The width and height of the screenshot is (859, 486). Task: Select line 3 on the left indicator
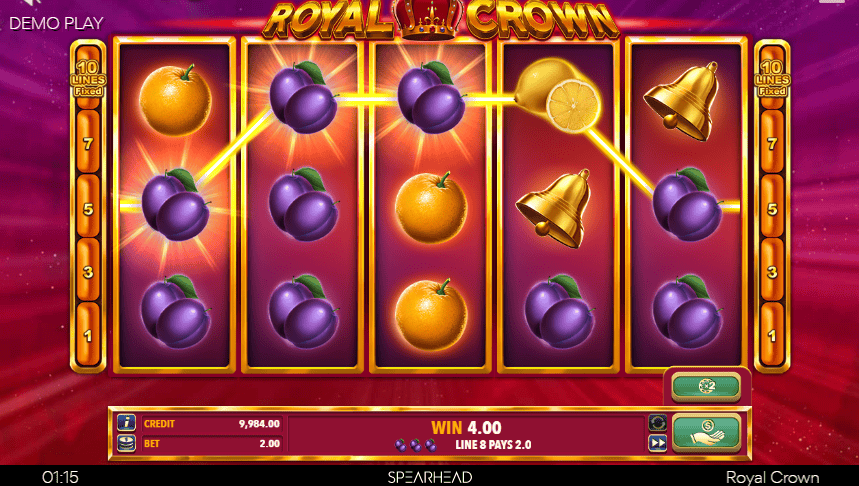coord(88,271)
